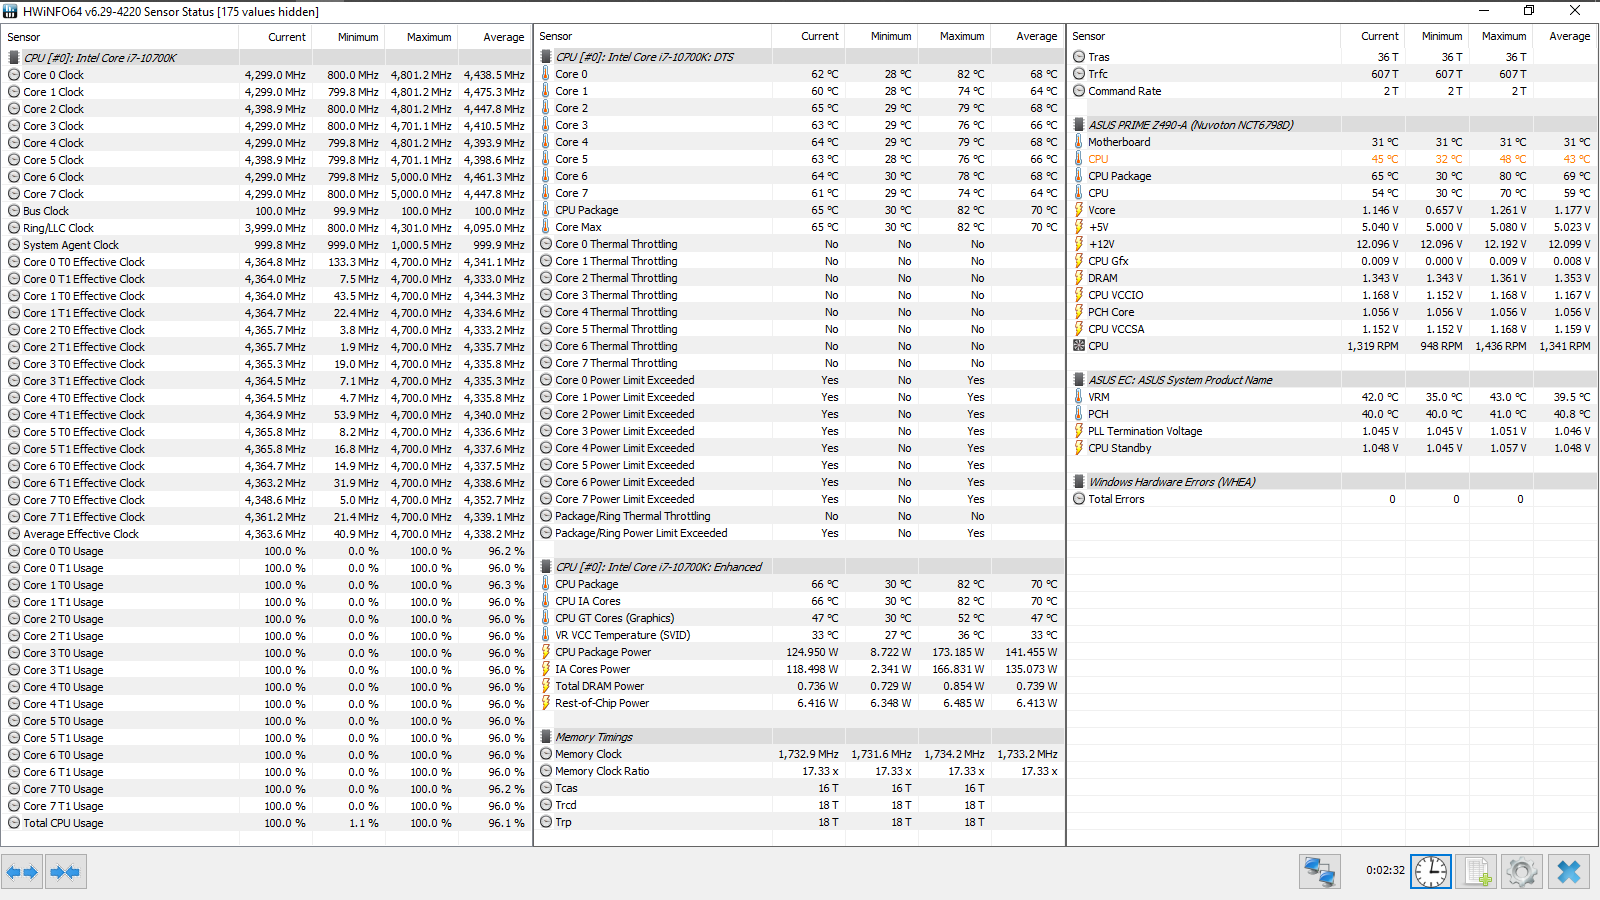1600x900 pixels.
Task: Select the Windows Hardware Errors (WHEA) header
Action: tap(1332, 482)
